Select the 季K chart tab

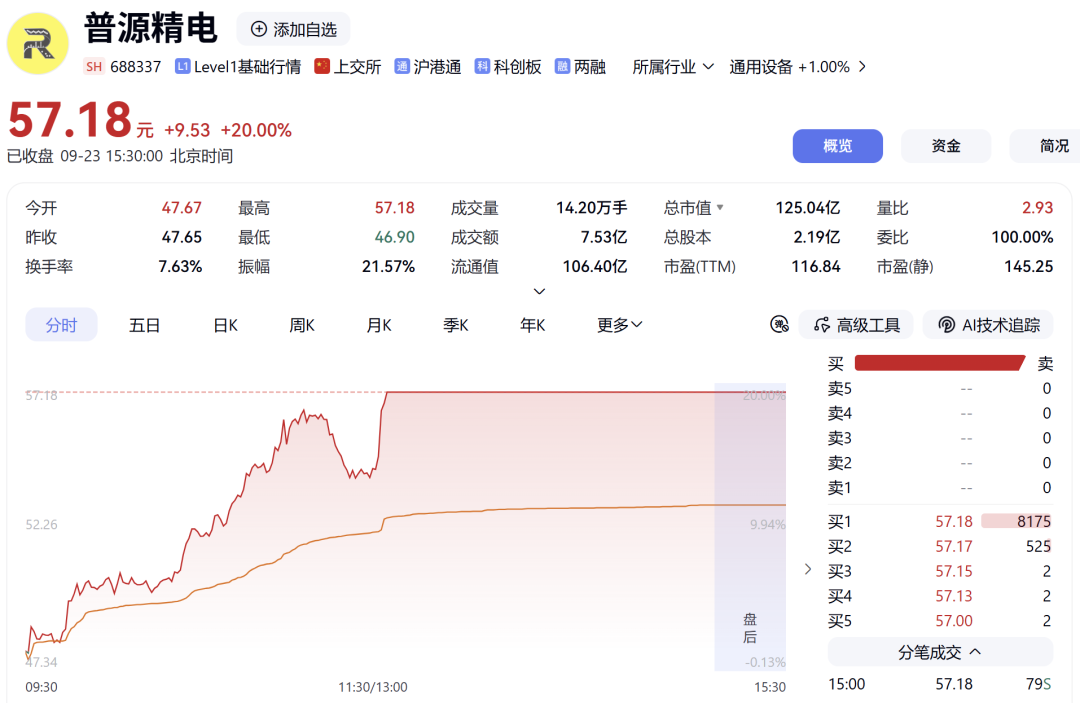[x=455, y=325]
